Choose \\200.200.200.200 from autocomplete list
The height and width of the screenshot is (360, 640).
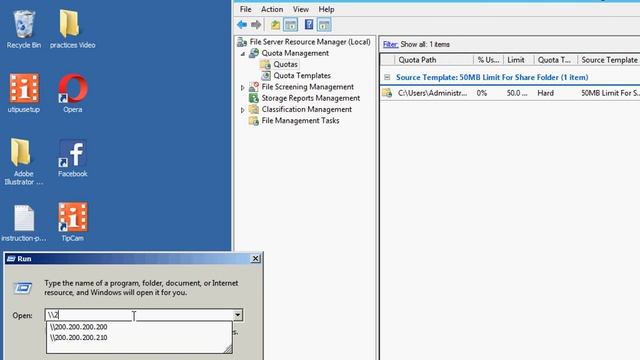pos(78,327)
